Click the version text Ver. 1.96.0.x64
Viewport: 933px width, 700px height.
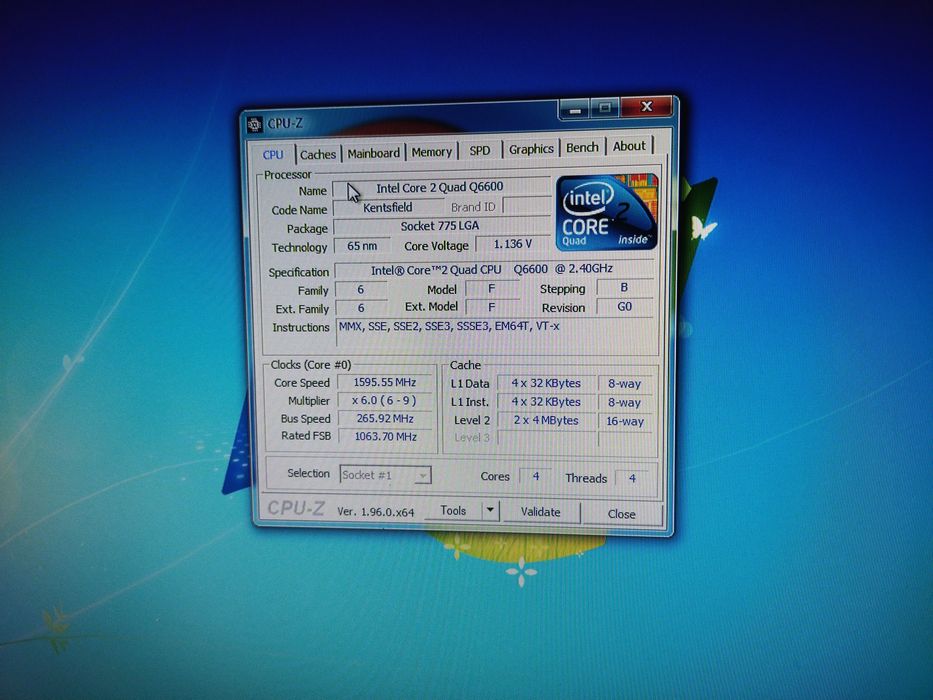(375, 511)
